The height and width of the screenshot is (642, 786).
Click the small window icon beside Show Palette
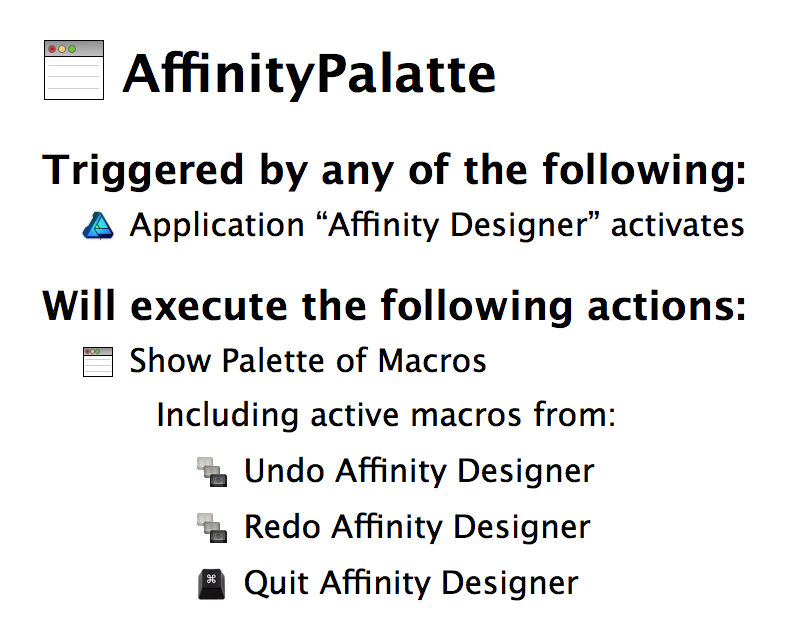(98, 362)
